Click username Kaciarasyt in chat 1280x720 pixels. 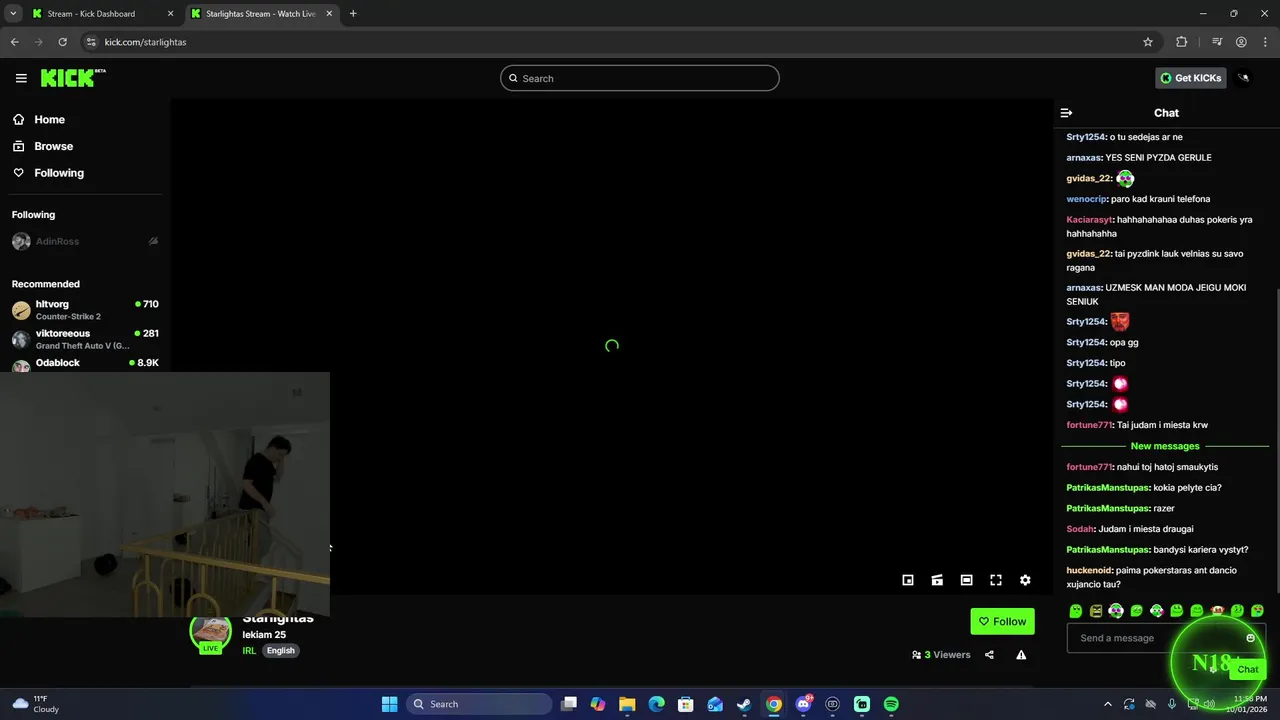pos(1089,220)
